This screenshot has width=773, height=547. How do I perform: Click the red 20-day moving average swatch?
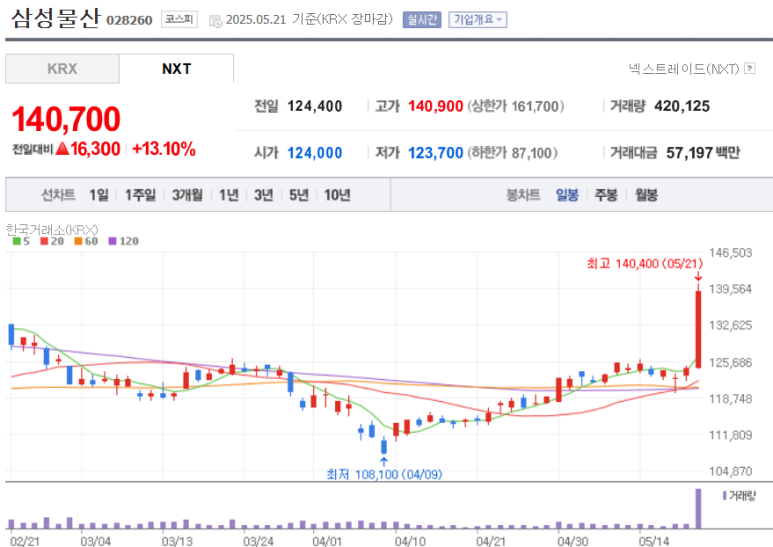point(44,241)
